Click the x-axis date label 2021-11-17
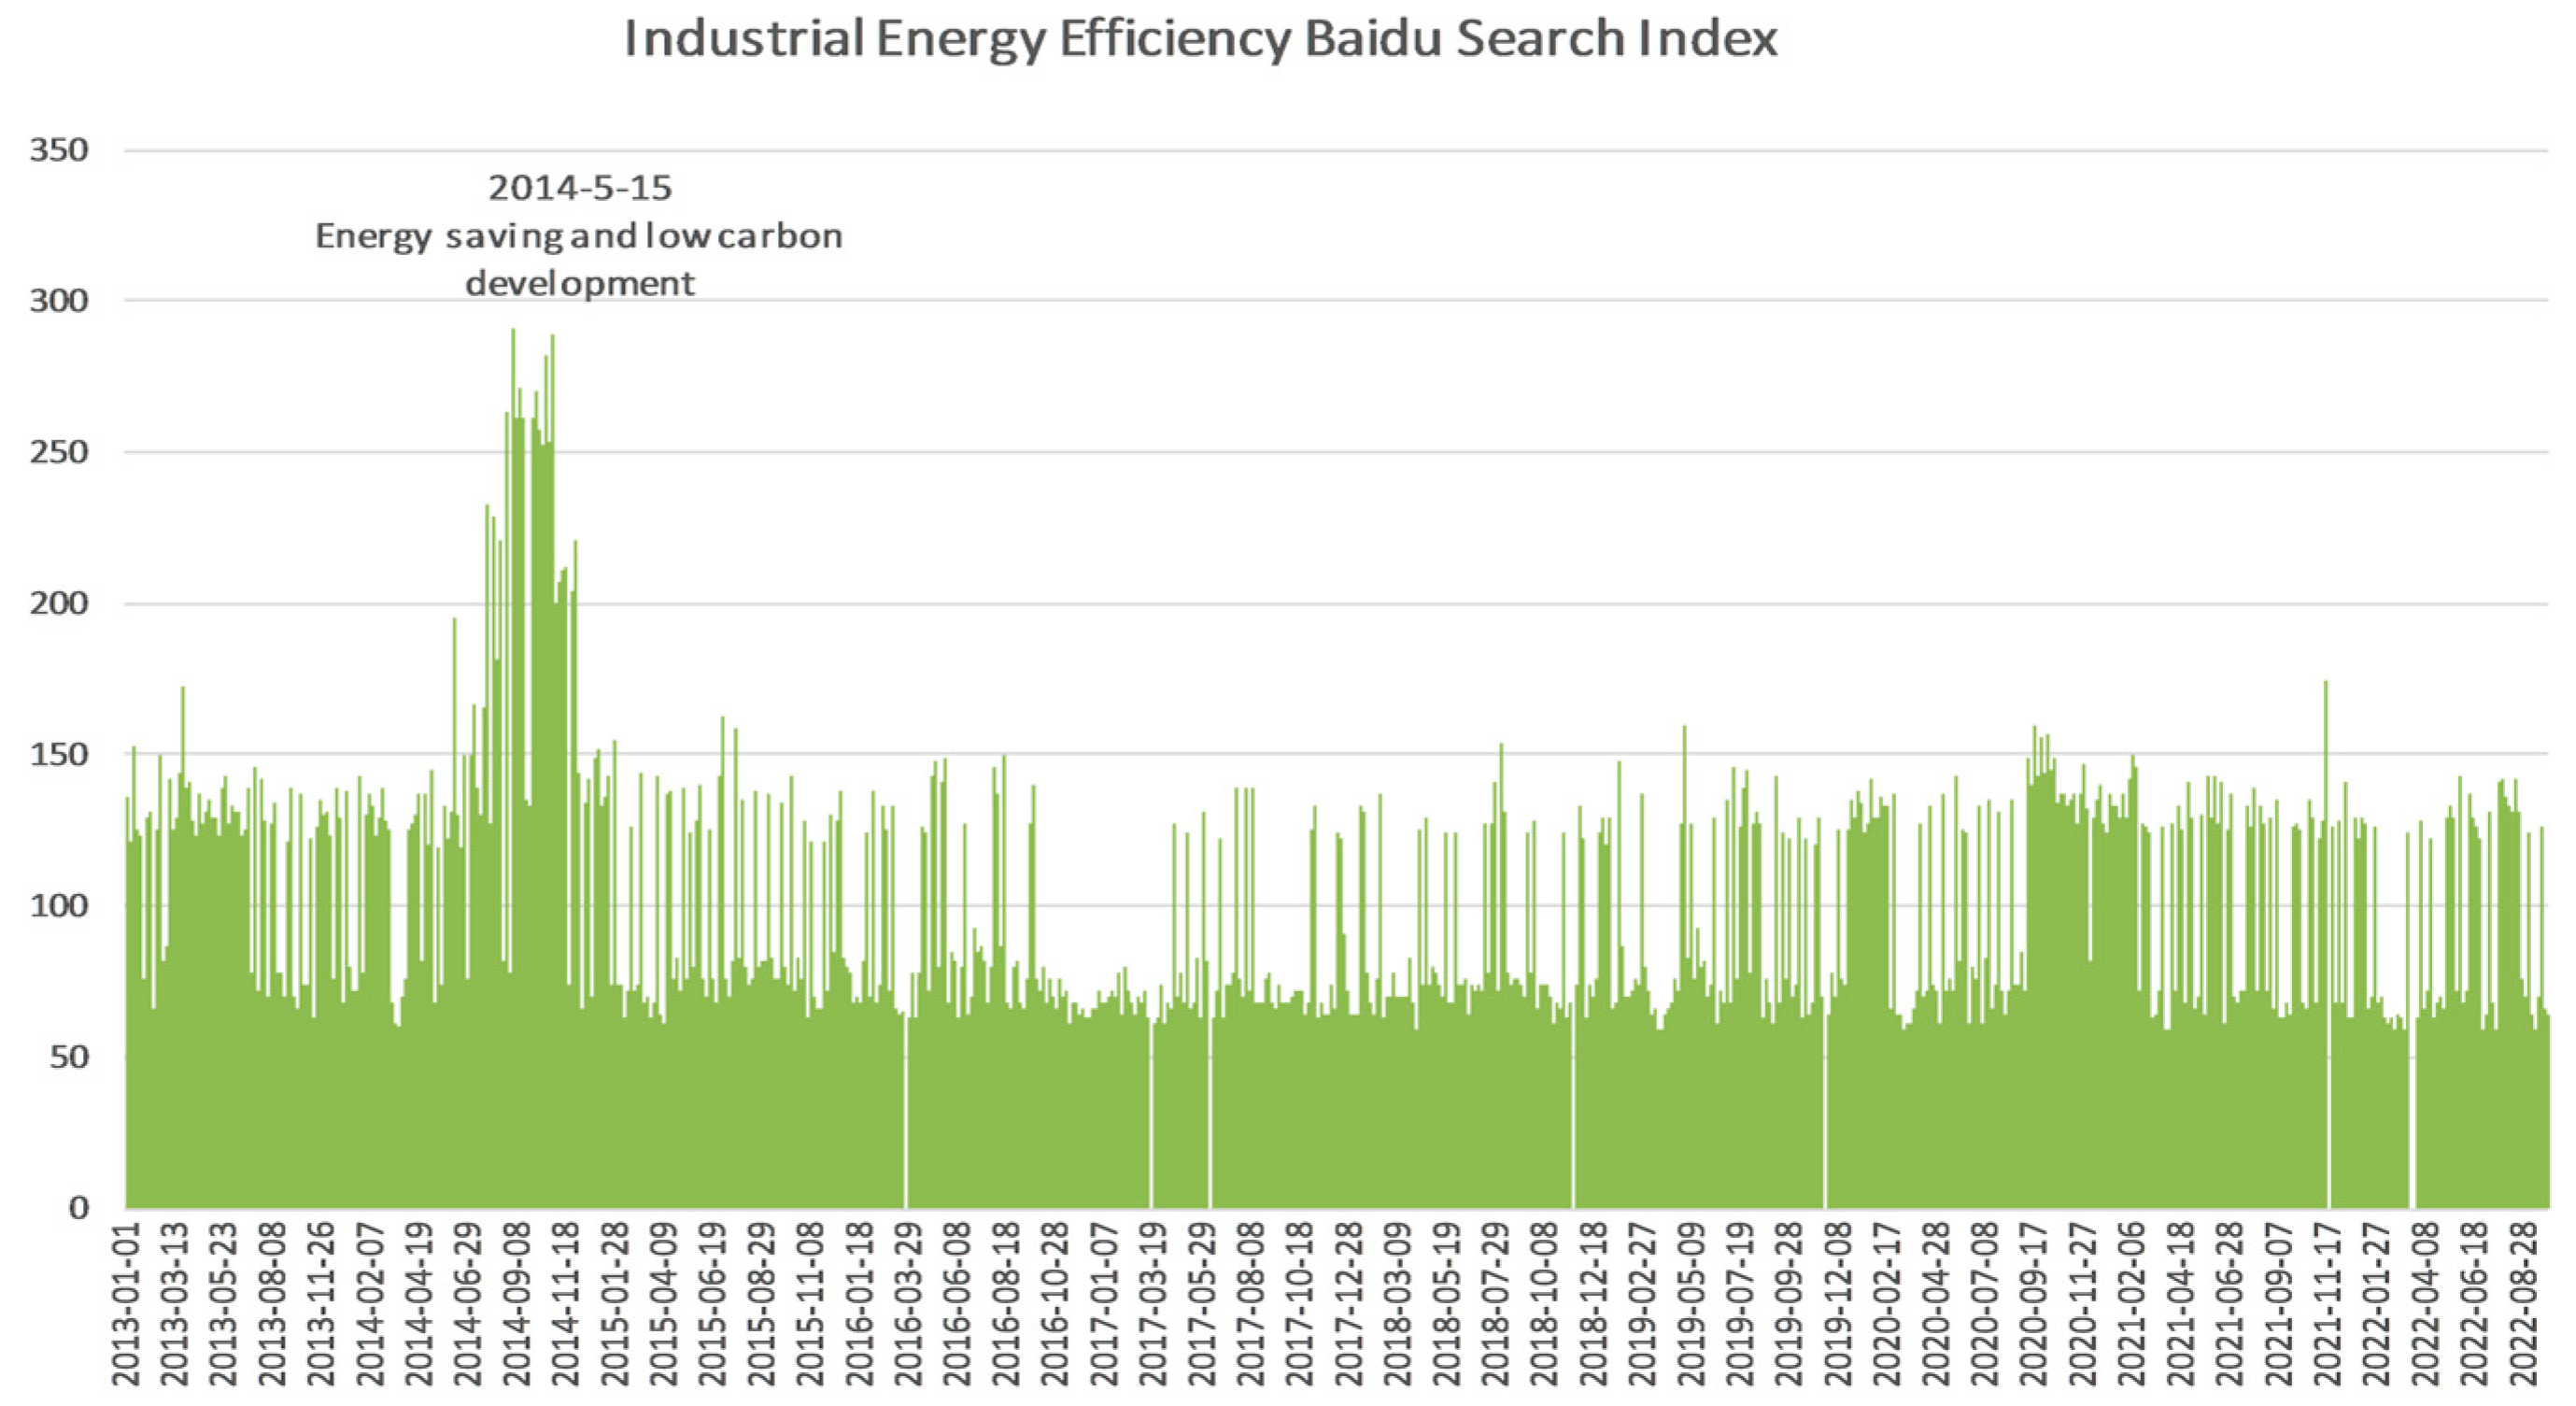The height and width of the screenshot is (1406, 2576). pyautogui.click(x=2329, y=1304)
